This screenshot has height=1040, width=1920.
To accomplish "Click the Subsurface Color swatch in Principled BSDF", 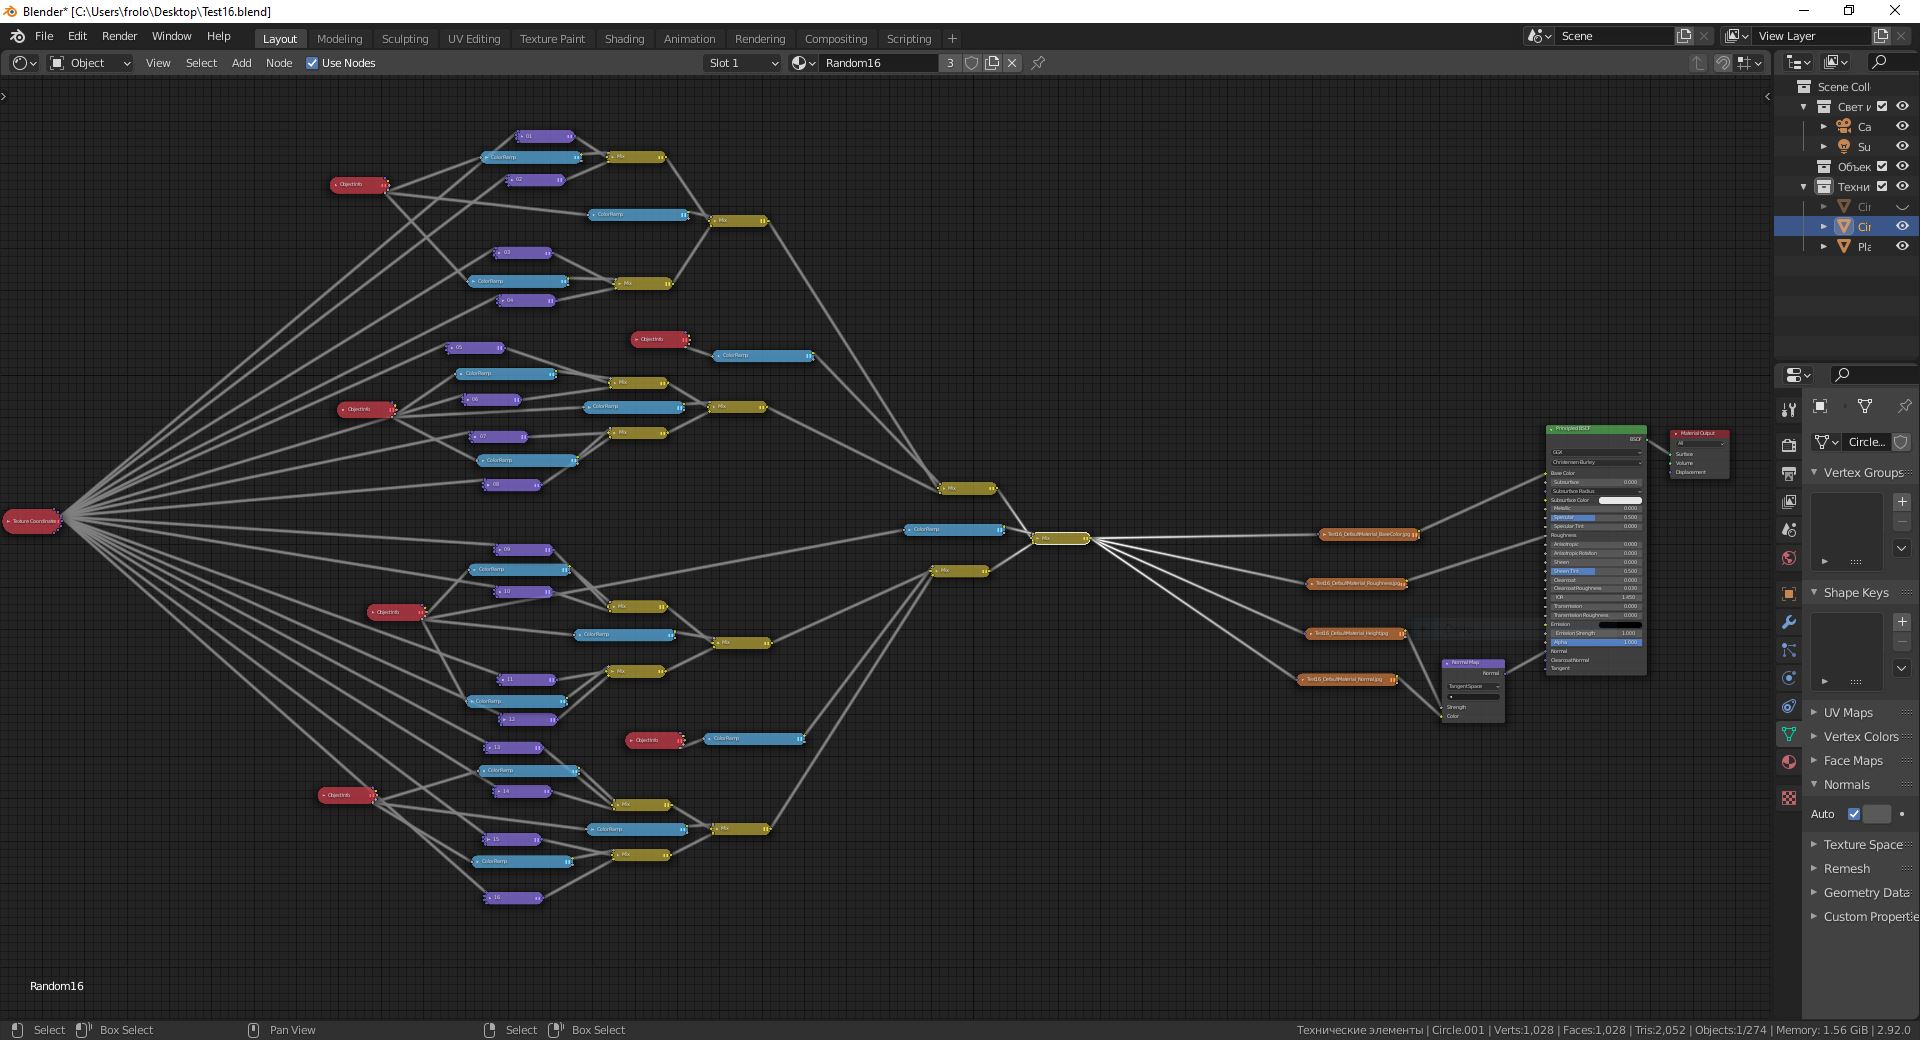I will (x=1620, y=500).
